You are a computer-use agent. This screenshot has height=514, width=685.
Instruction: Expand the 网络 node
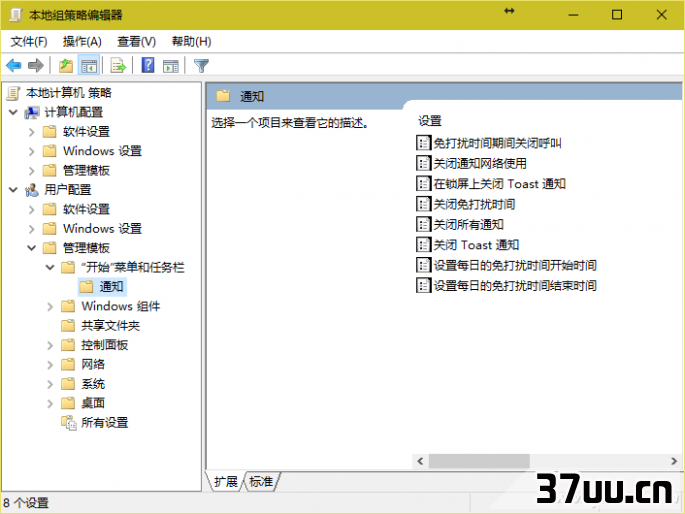click(50, 365)
